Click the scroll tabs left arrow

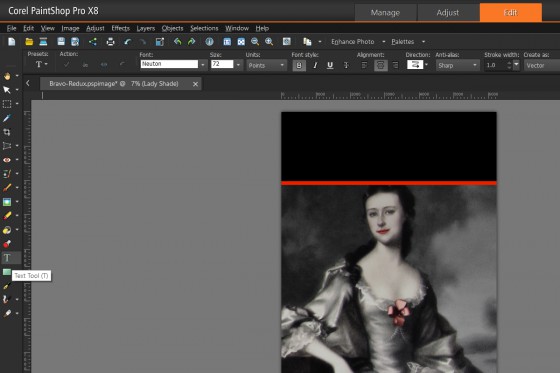(x=28, y=83)
